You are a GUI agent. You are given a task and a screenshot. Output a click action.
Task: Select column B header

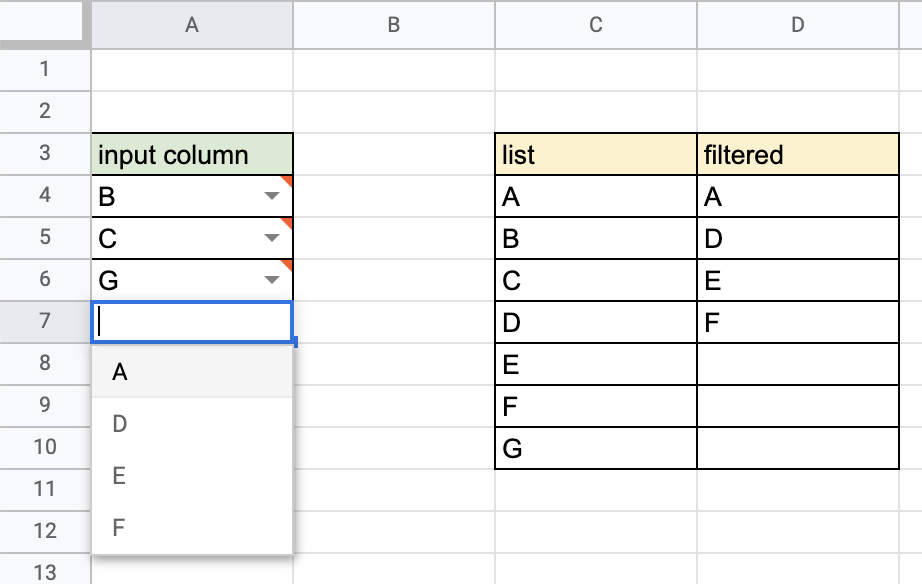tap(394, 25)
